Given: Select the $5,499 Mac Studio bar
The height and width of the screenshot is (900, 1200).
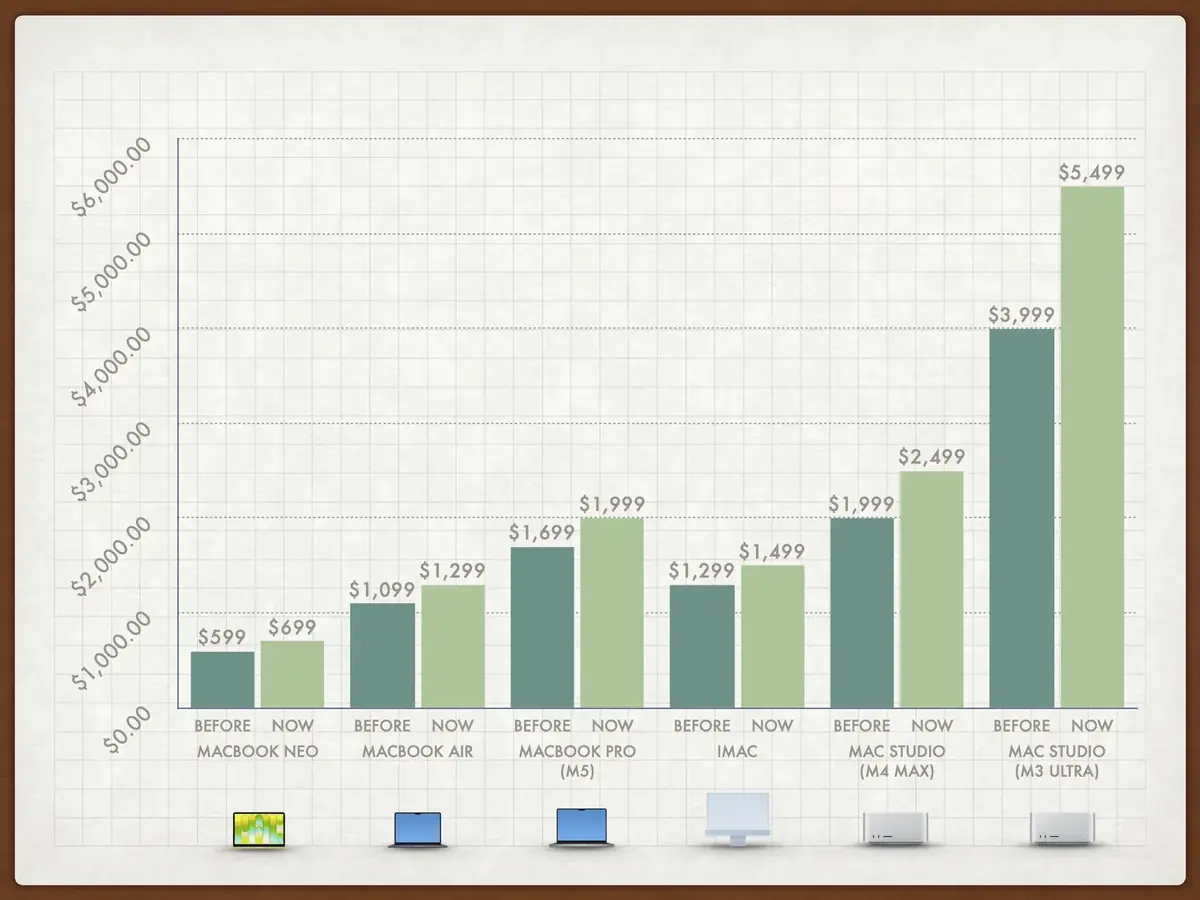Looking at the screenshot, I should [x=1092, y=447].
